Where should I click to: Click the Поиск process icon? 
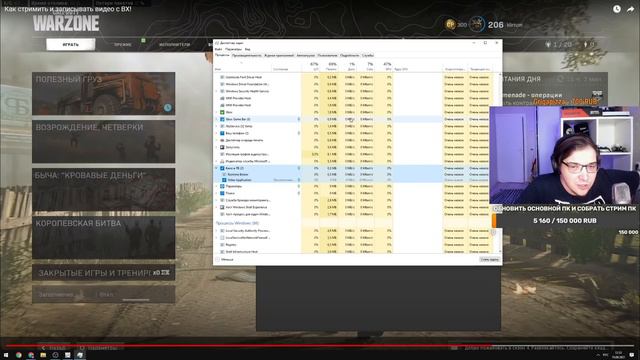coord(222,193)
